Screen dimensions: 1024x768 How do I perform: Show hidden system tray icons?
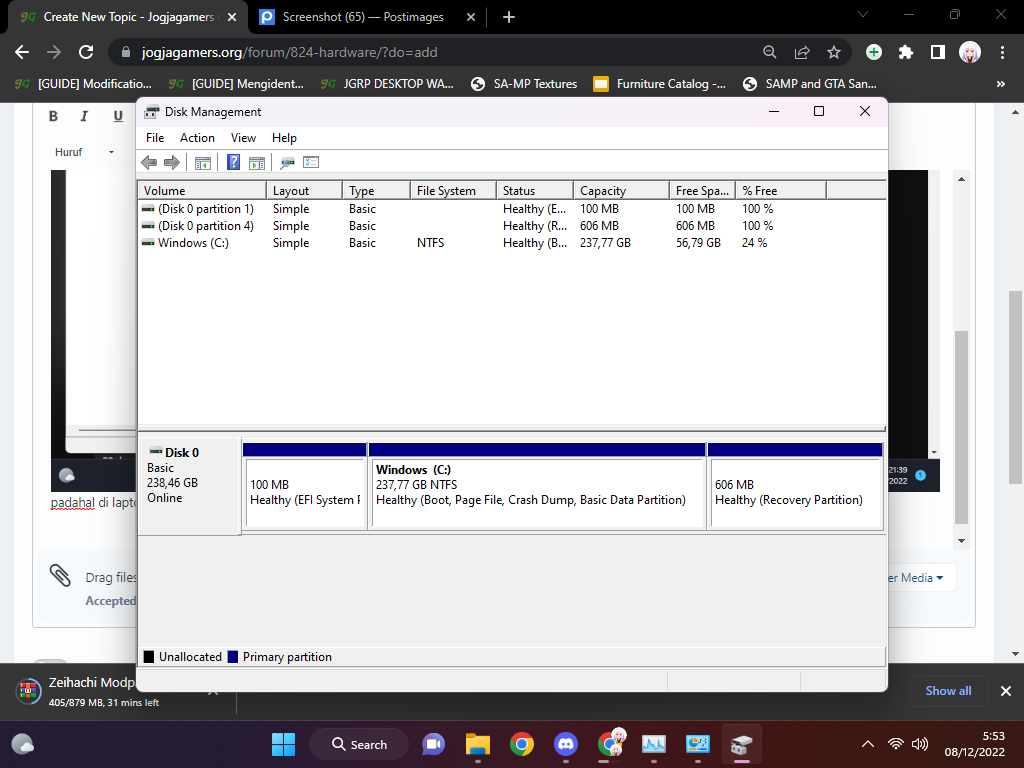[868, 744]
